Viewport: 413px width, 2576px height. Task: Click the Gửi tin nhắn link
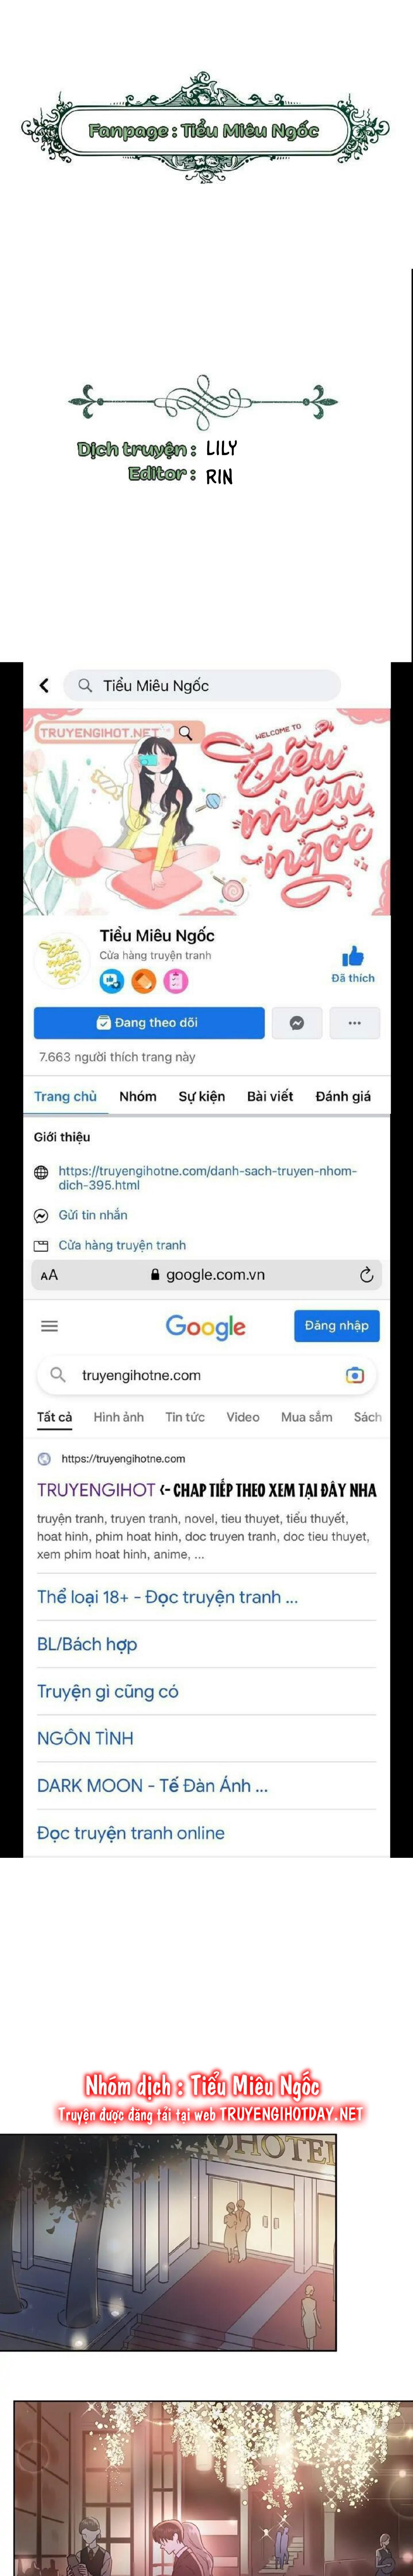pyautogui.click(x=93, y=1215)
